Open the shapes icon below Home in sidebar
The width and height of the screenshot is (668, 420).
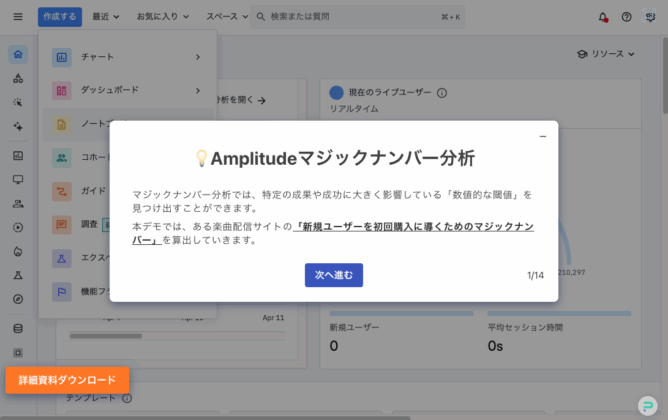[18, 78]
